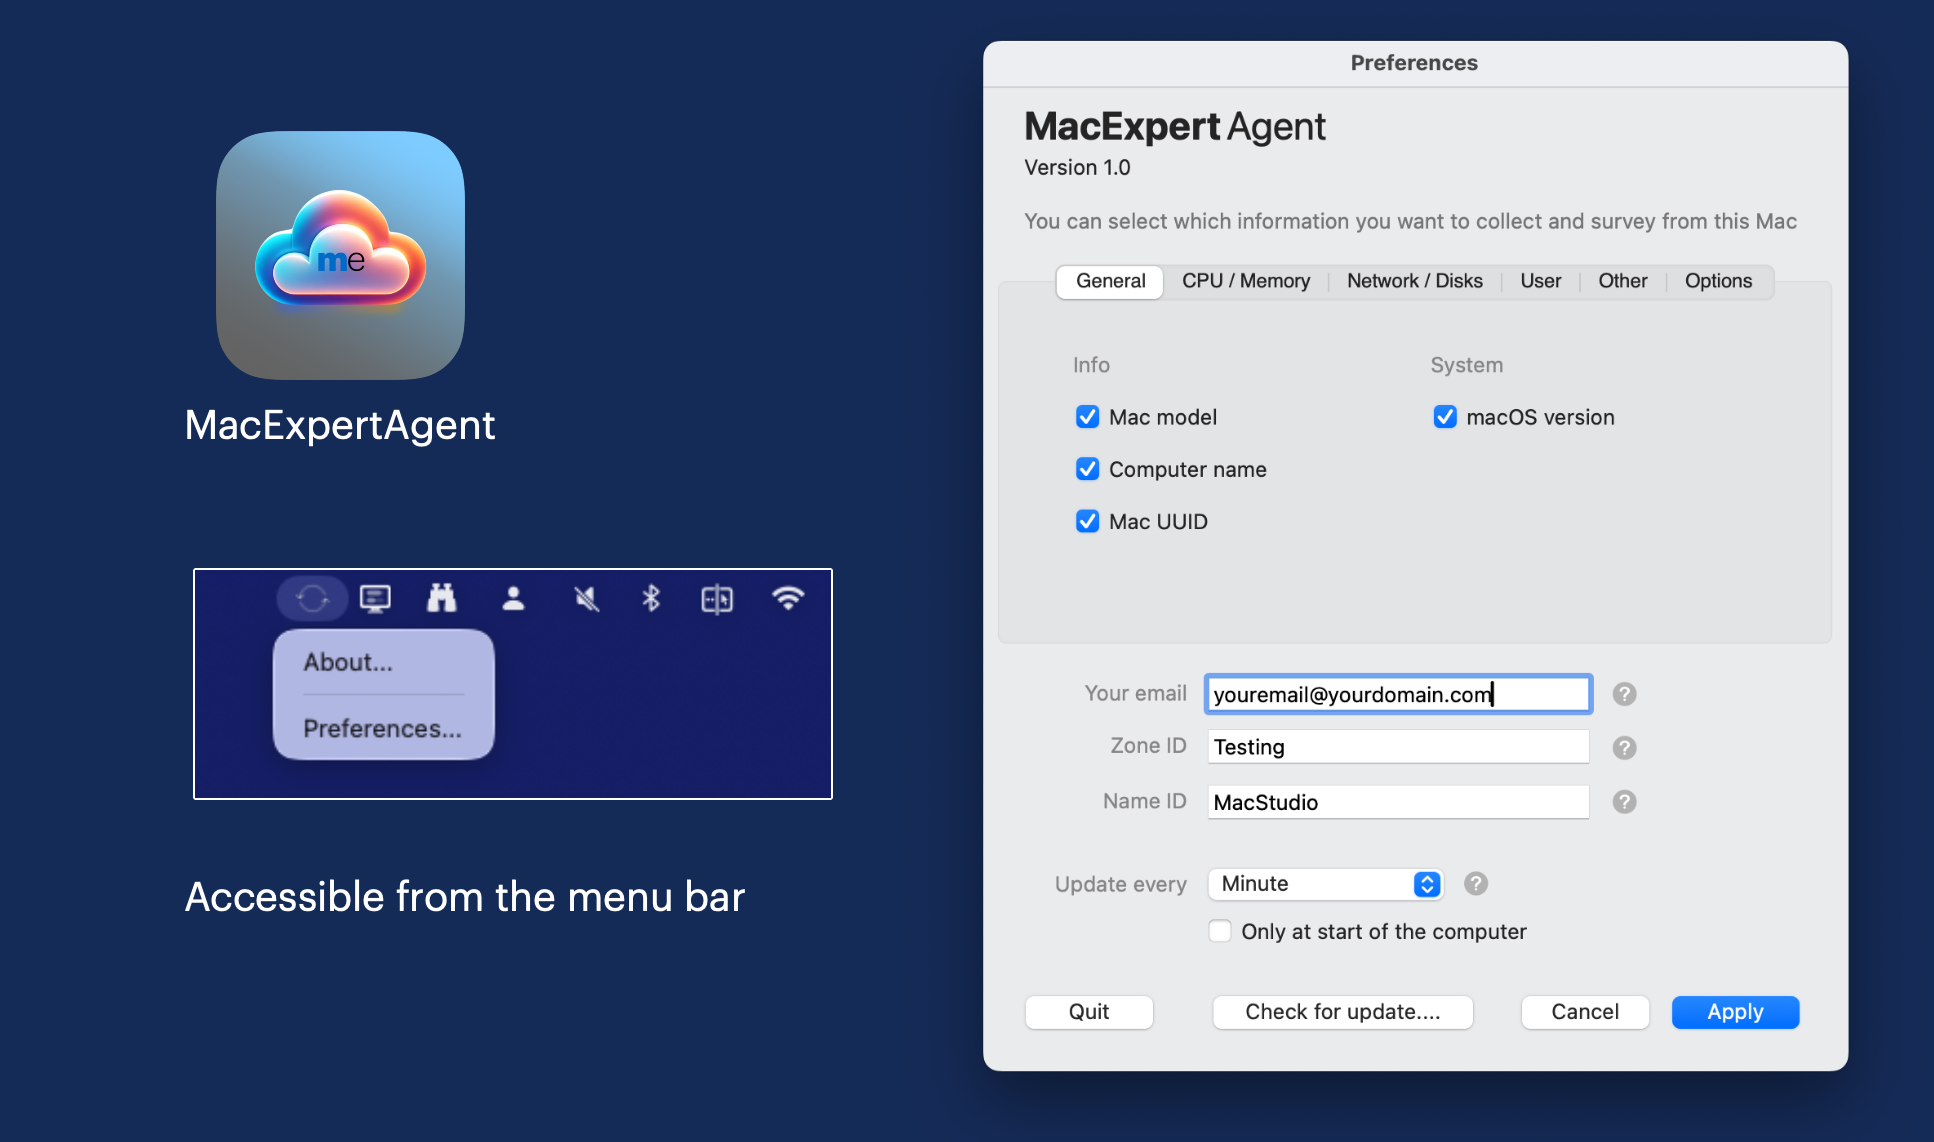Switch to the Options tab
1934x1142 pixels.
point(1718,281)
